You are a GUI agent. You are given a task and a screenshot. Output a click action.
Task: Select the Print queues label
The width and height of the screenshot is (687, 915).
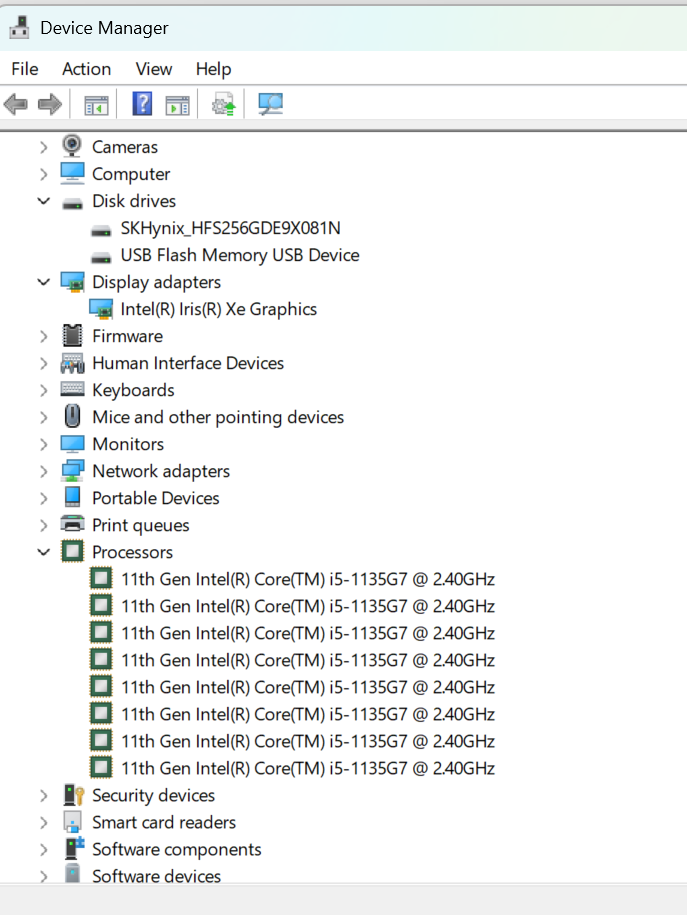click(x=141, y=526)
